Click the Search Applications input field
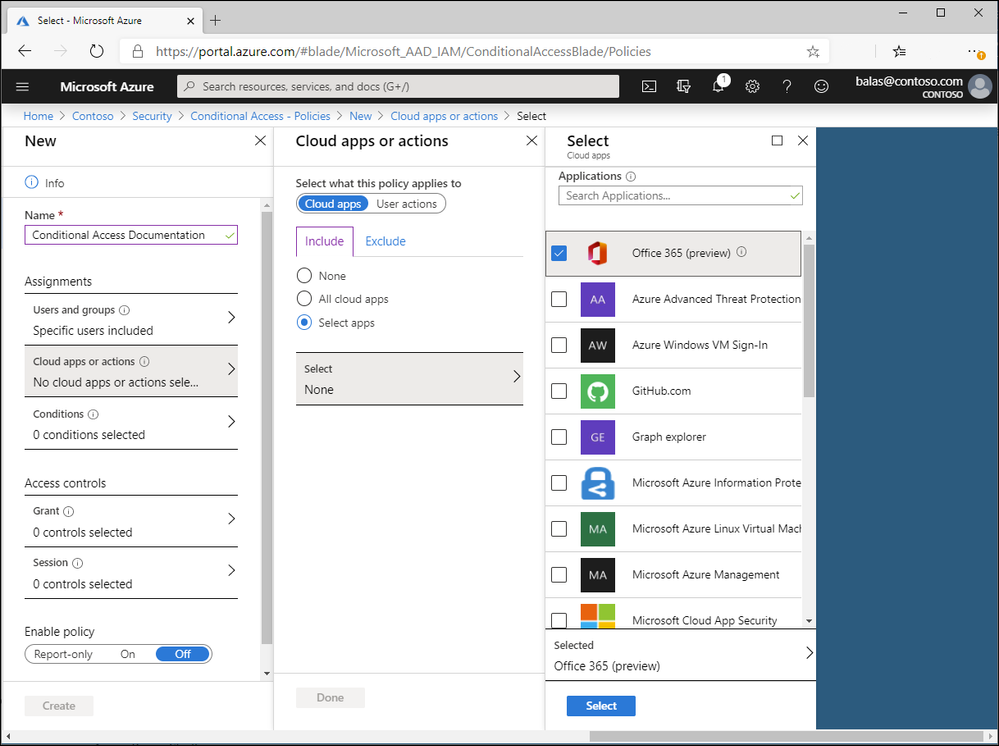This screenshot has height=746, width=999. pos(671,195)
